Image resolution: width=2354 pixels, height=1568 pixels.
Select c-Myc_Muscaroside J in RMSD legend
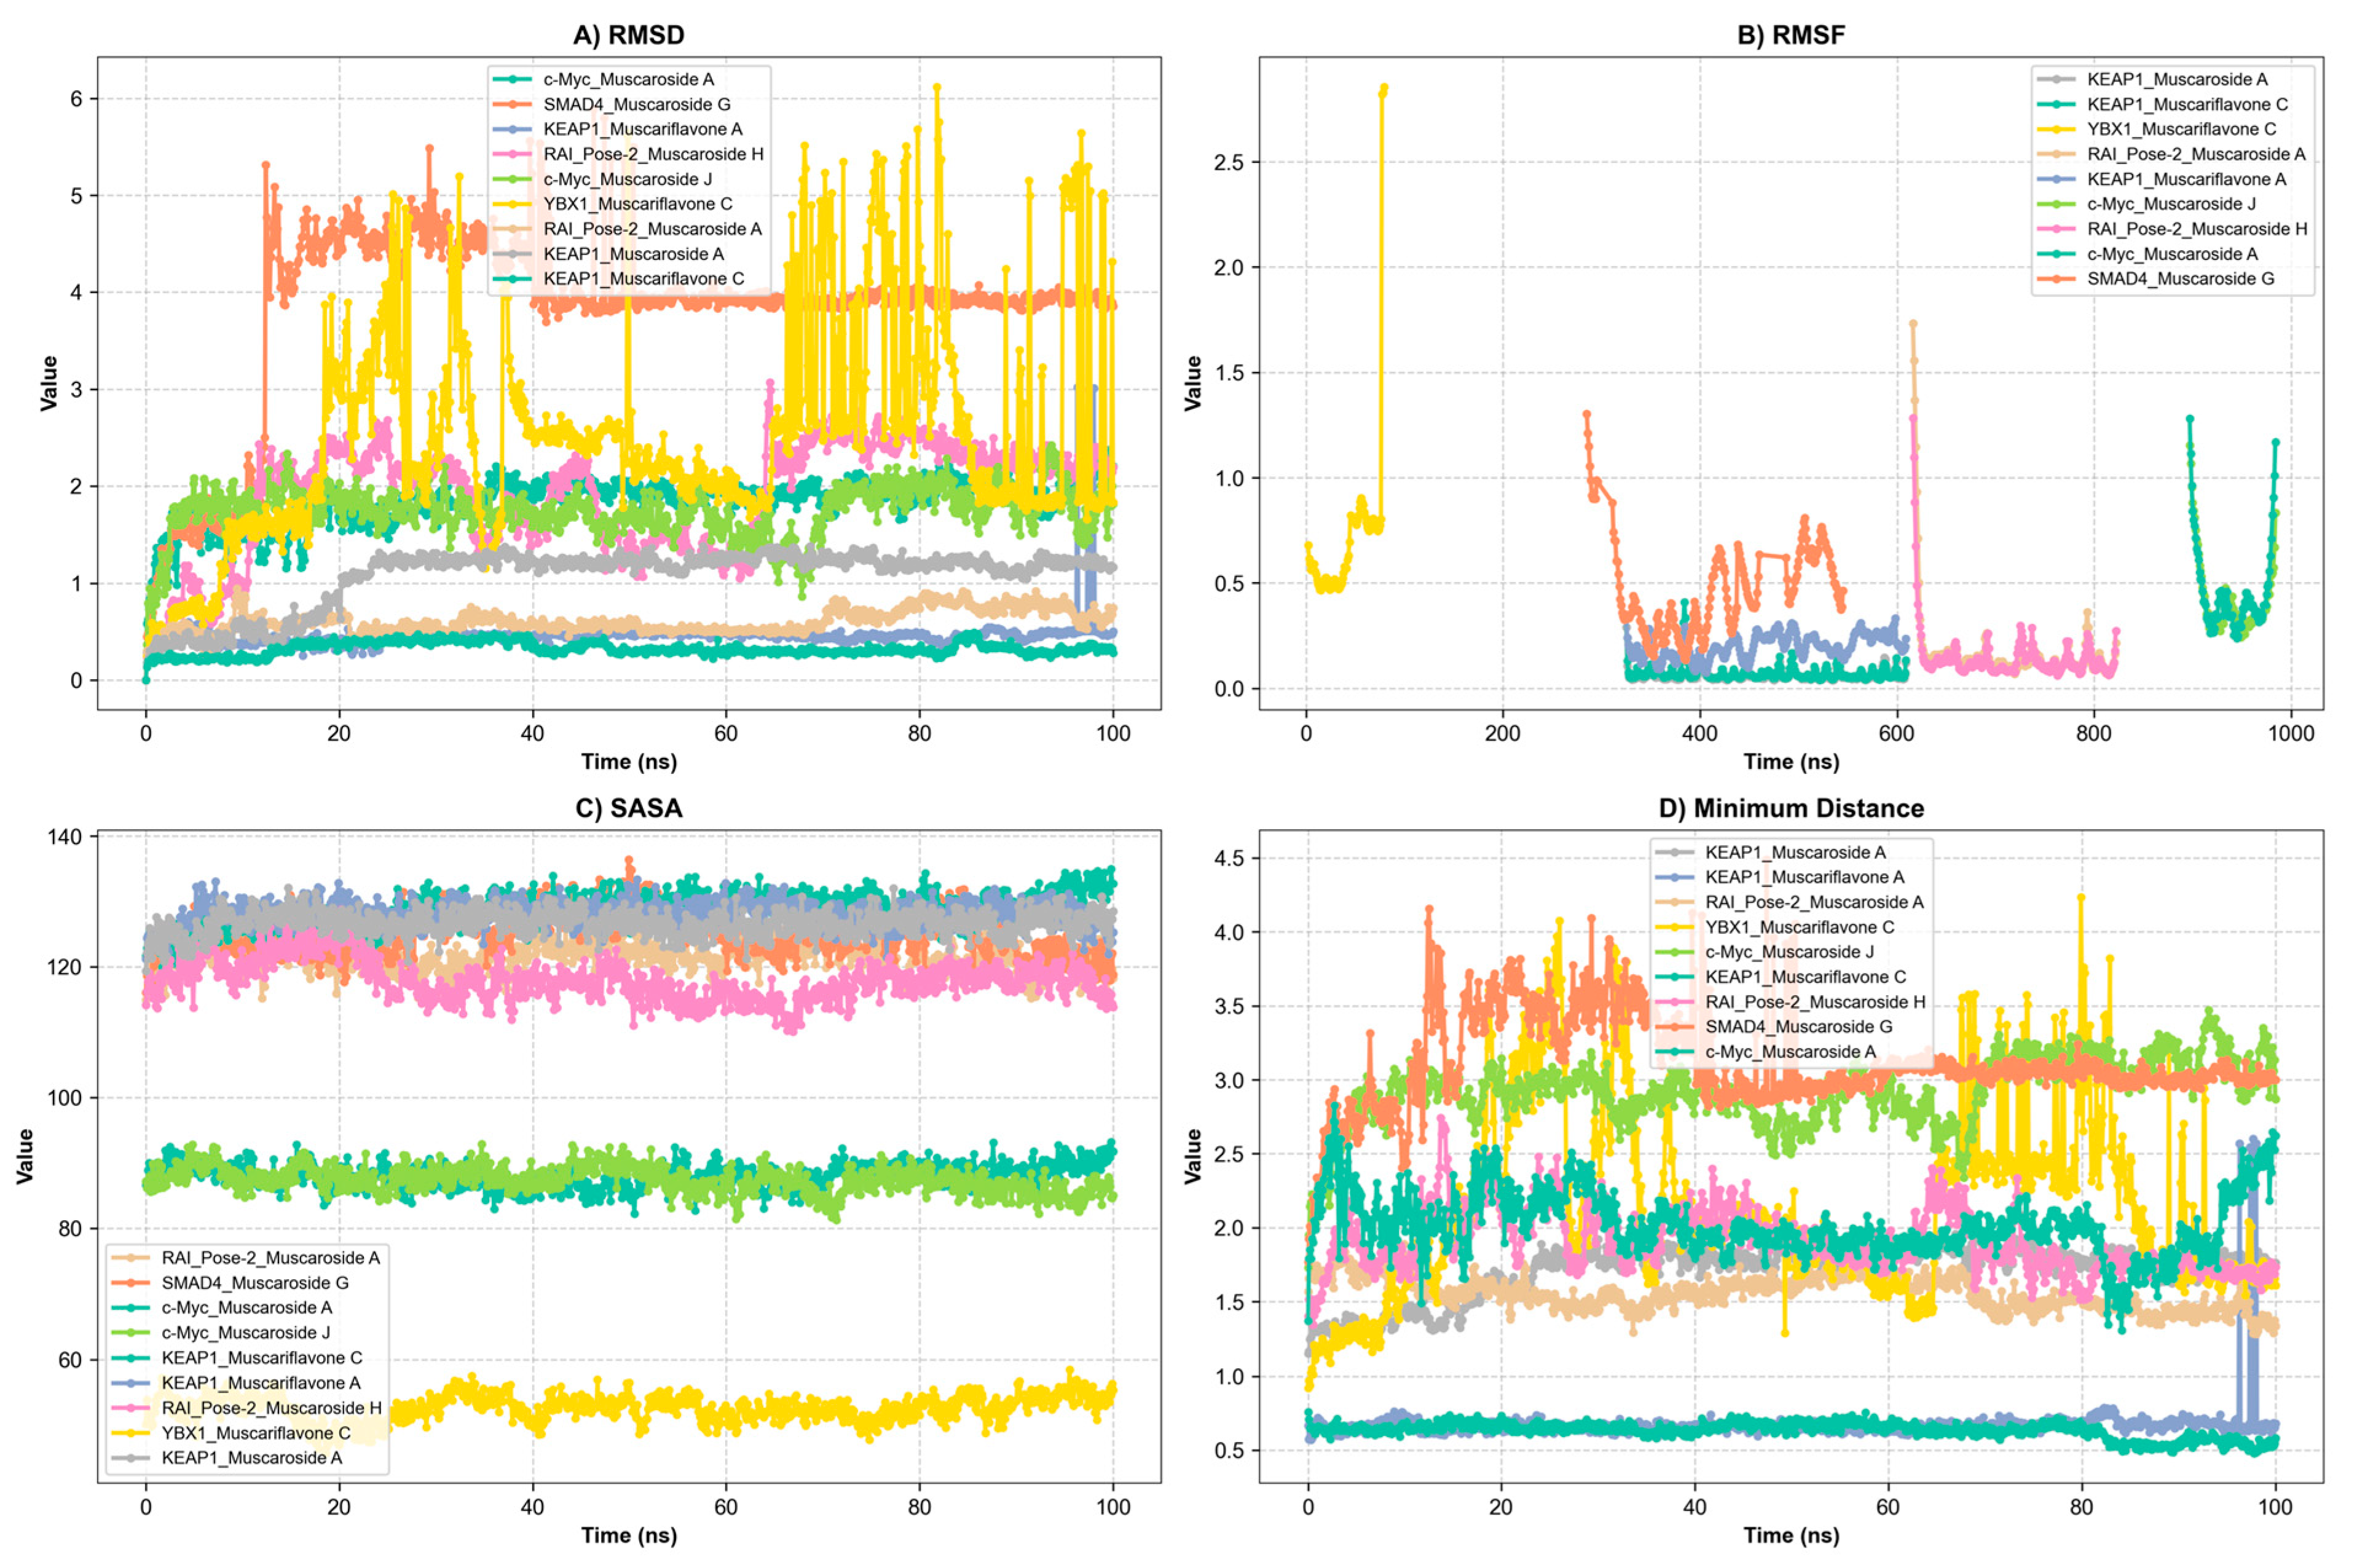coord(627,179)
